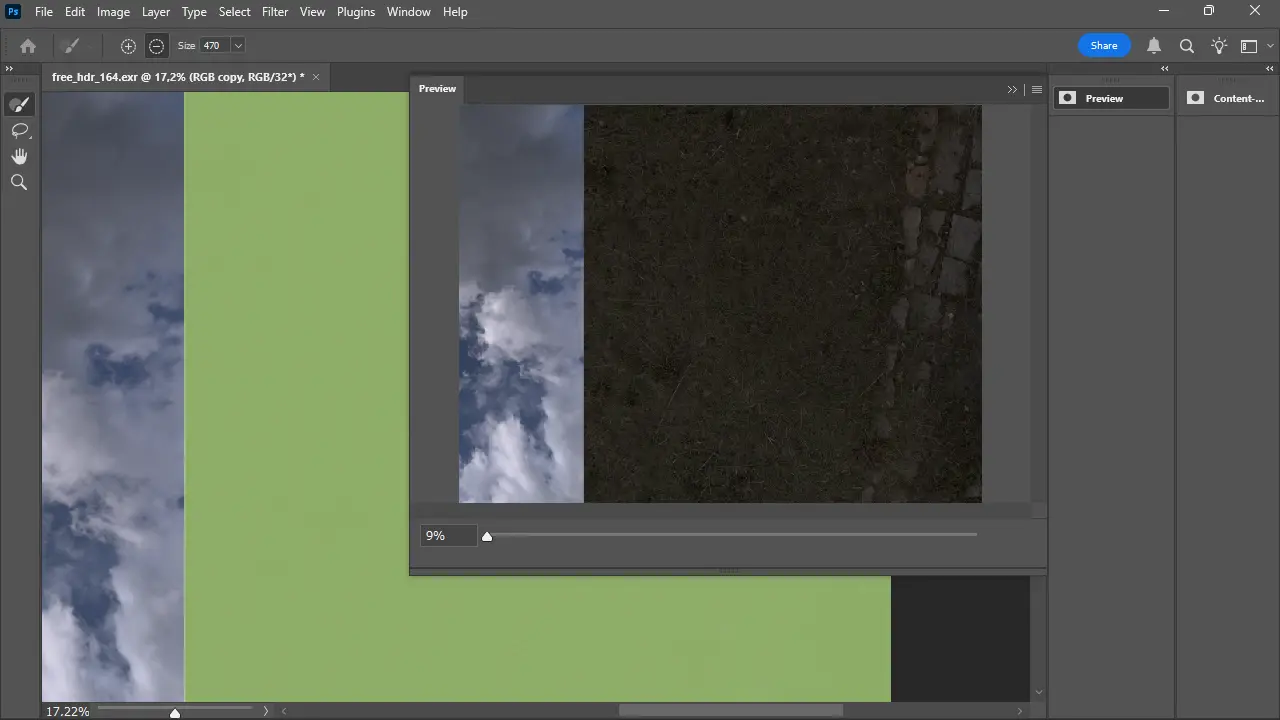The image size is (1280, 720).
Task: Expand the toolbox with double-arrow
Action: pos(9,68)
